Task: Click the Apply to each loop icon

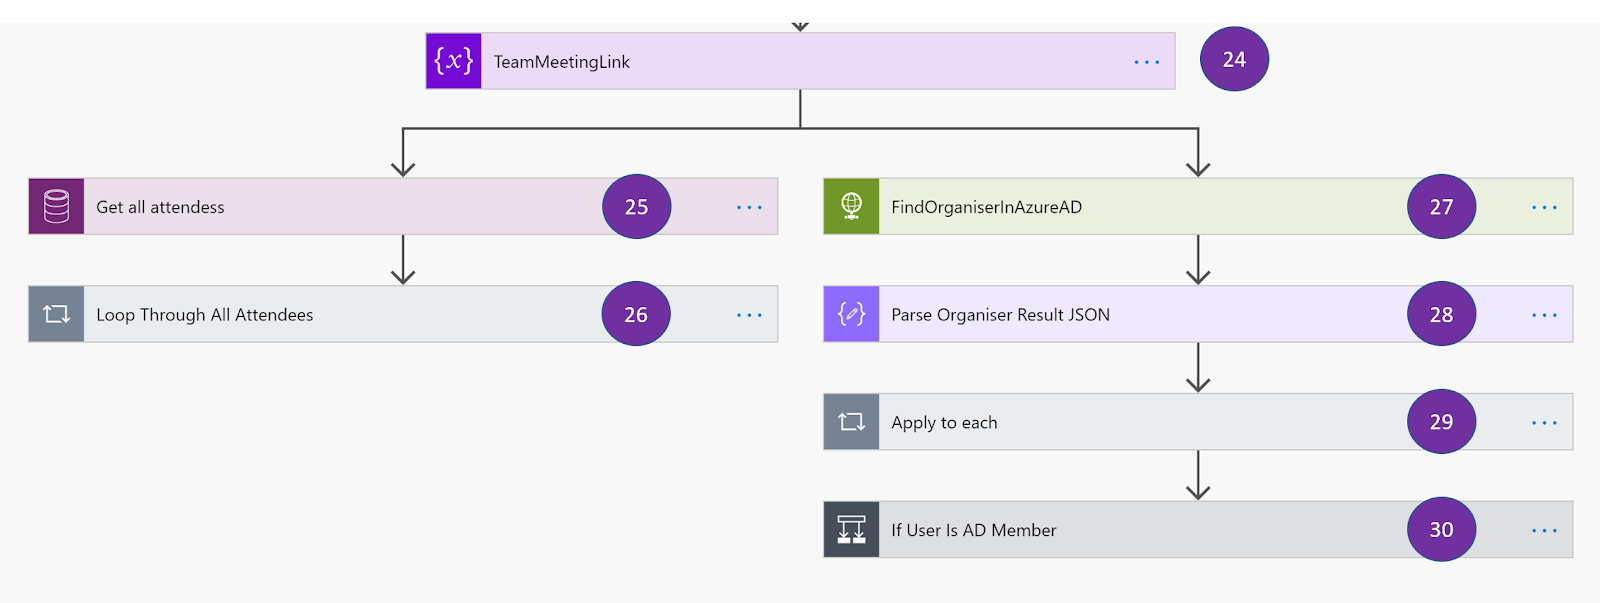Action: (x=851, y=422)
